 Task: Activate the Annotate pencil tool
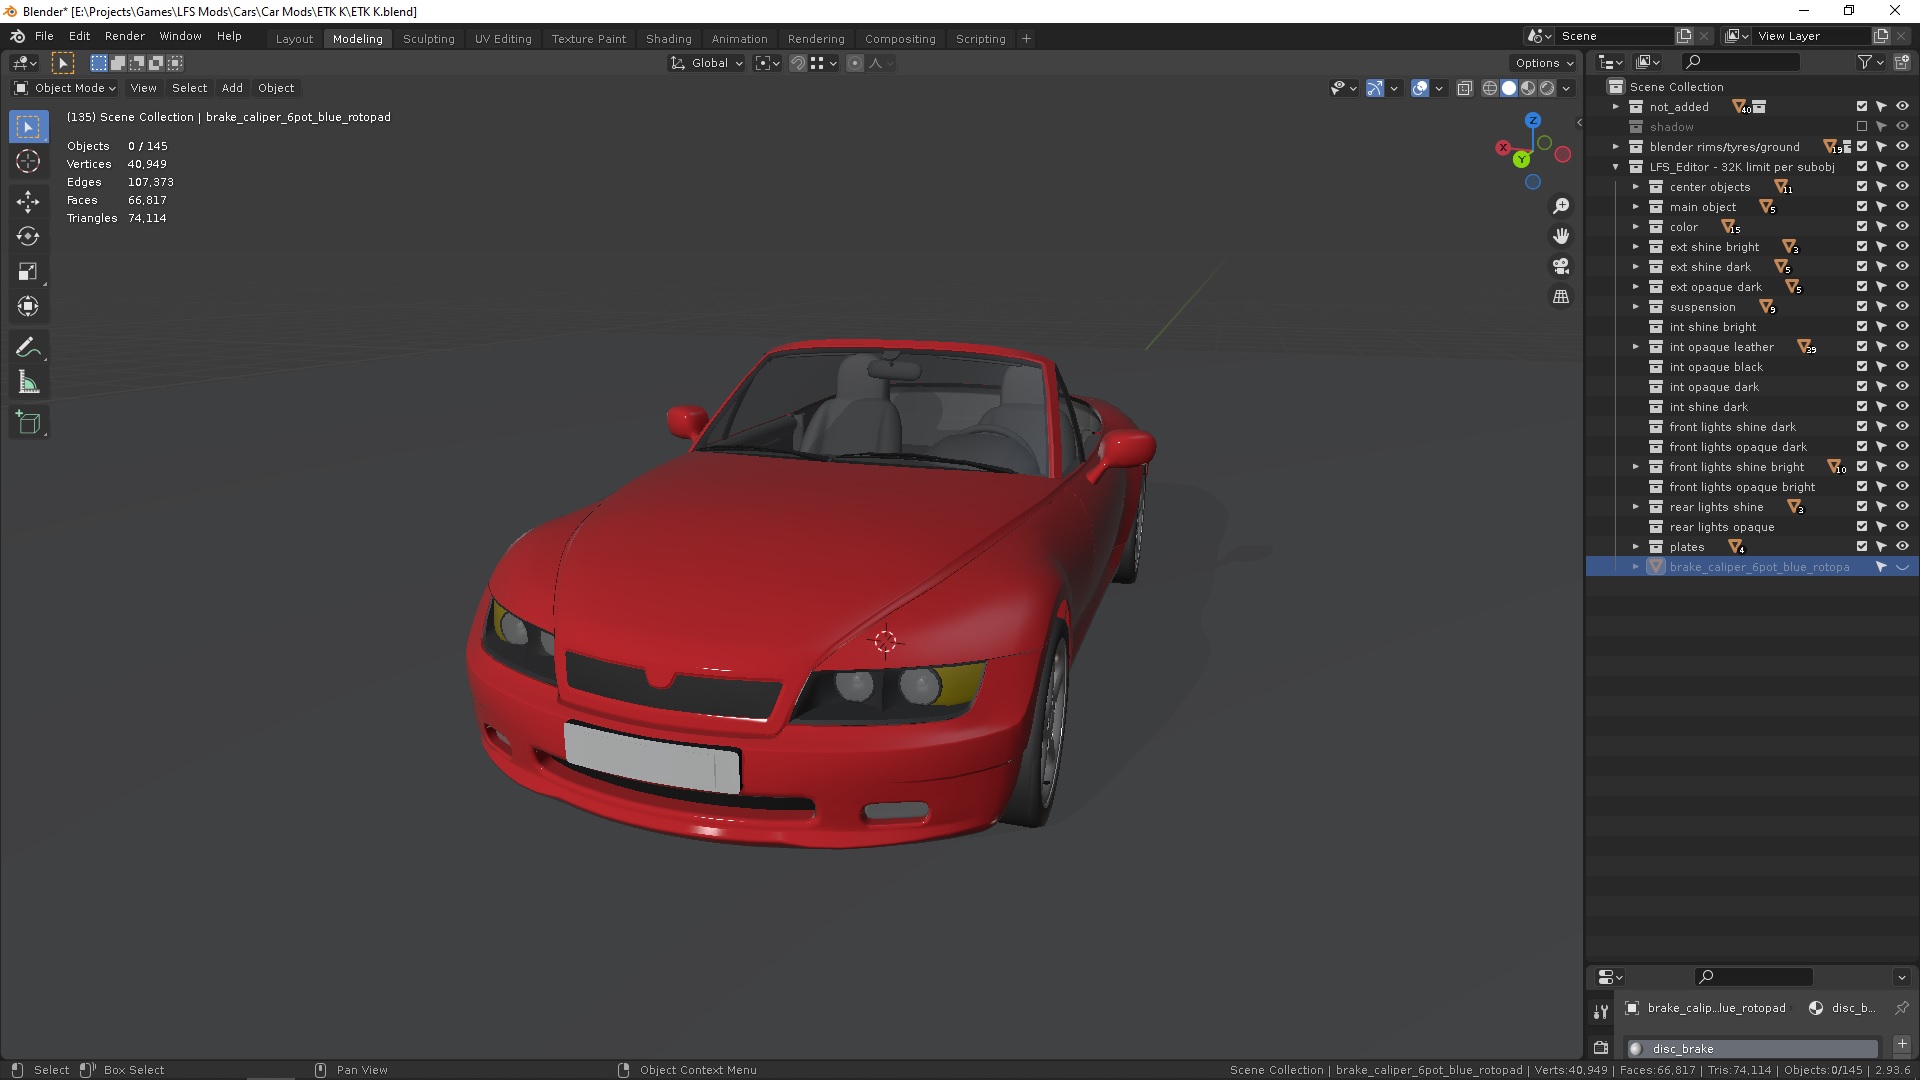click(x=28, y=347)
